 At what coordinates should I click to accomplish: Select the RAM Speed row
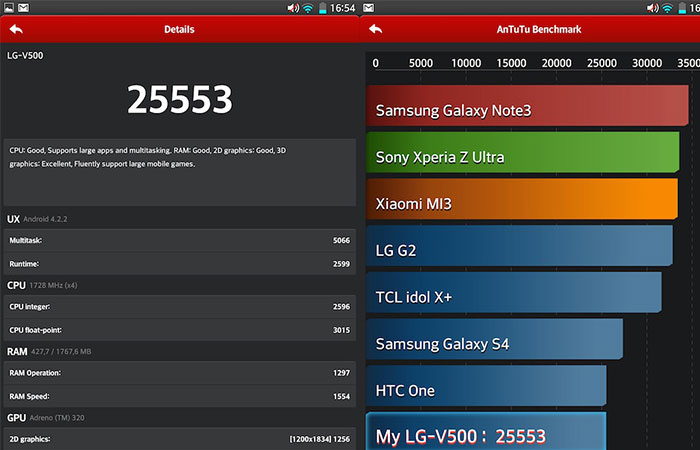(179, 395)
